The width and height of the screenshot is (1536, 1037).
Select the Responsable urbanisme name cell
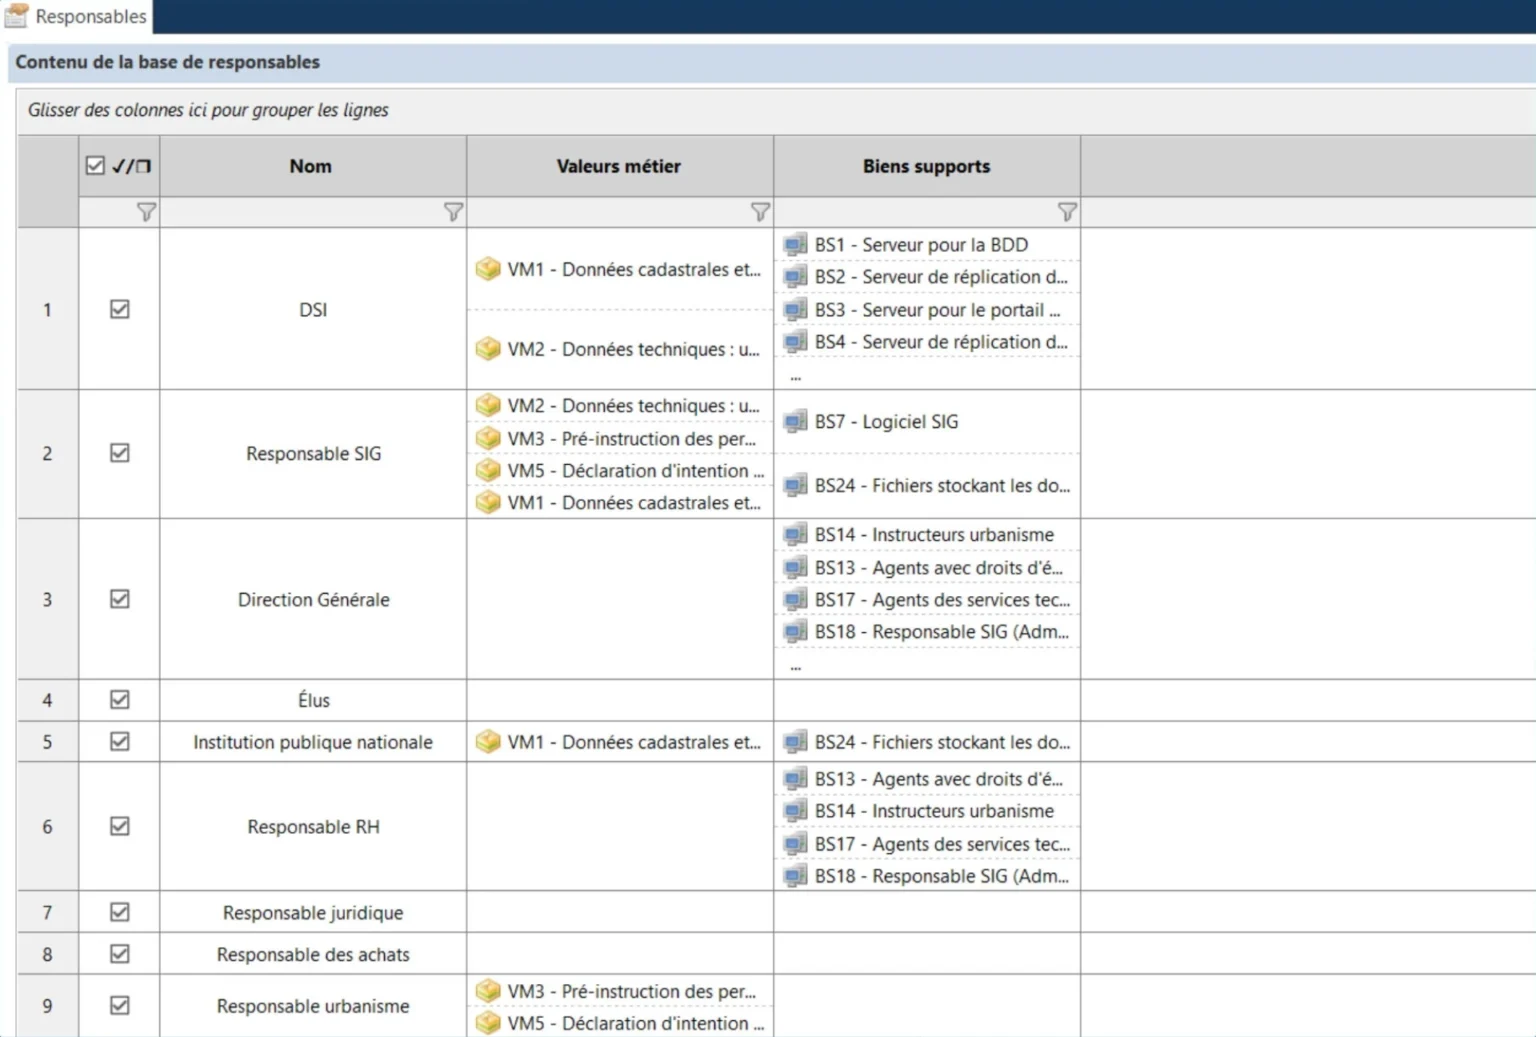pos(313,1006)
